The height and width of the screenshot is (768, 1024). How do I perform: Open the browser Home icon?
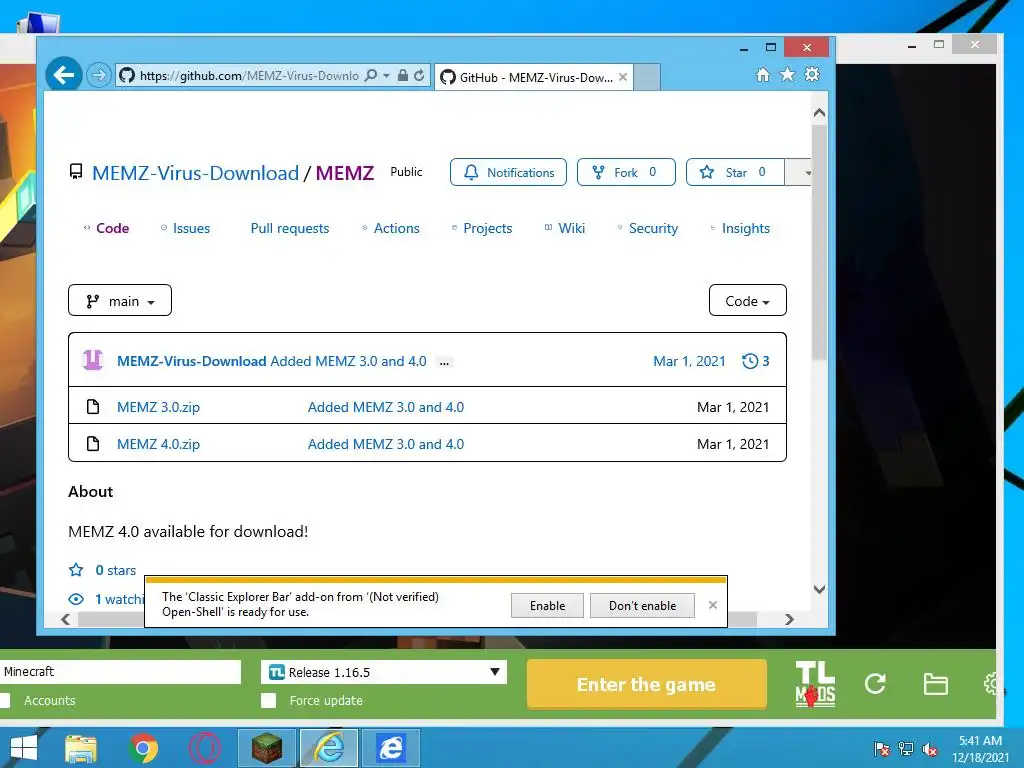coord(763,74)
